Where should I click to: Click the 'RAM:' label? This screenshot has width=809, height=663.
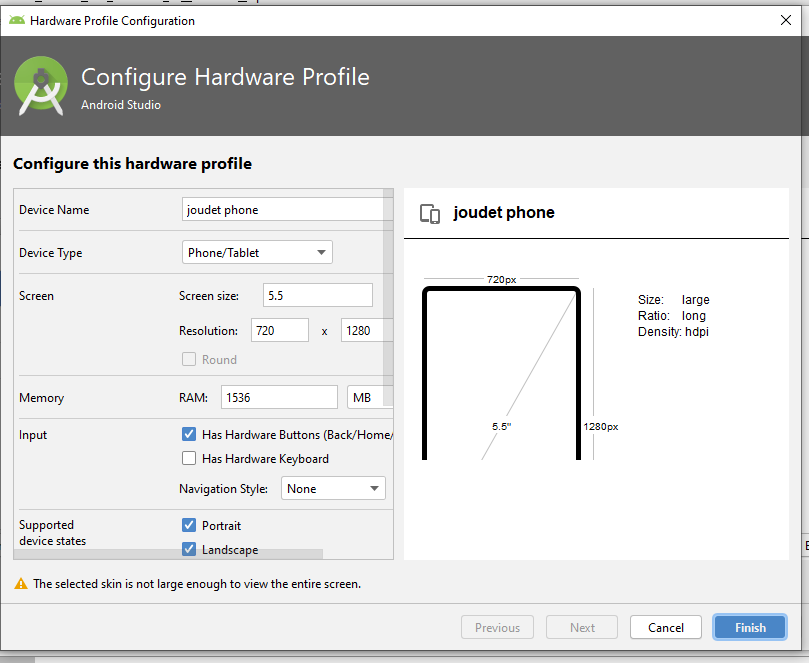pyautogui.click(x=193, y=397)
